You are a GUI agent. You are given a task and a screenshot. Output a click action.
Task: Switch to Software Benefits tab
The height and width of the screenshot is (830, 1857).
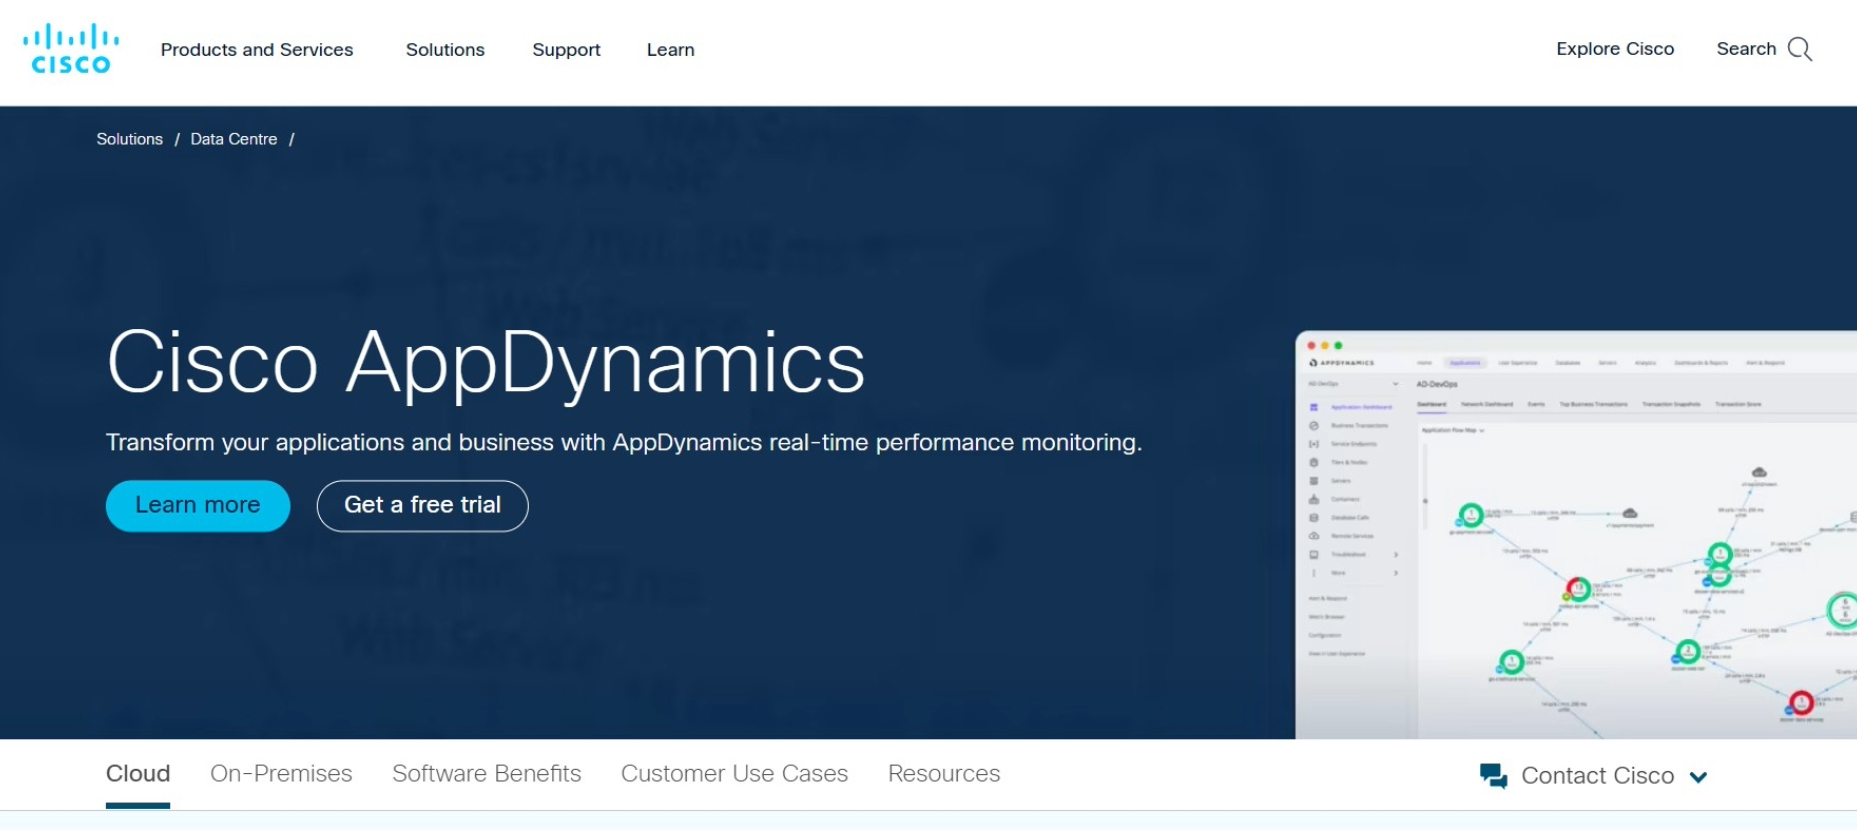(486, 774)
